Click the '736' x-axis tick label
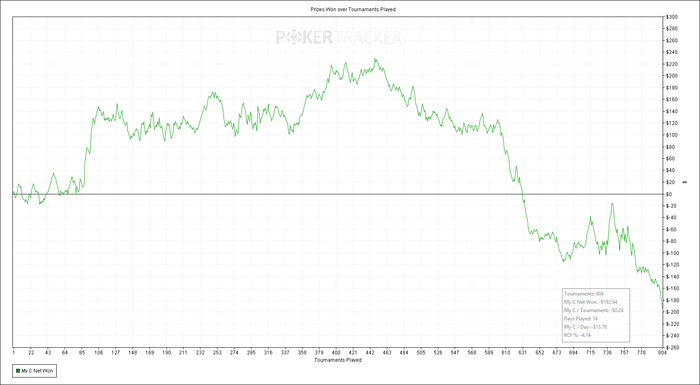Viewport: 700px width, 385px height. pos(607,353)
